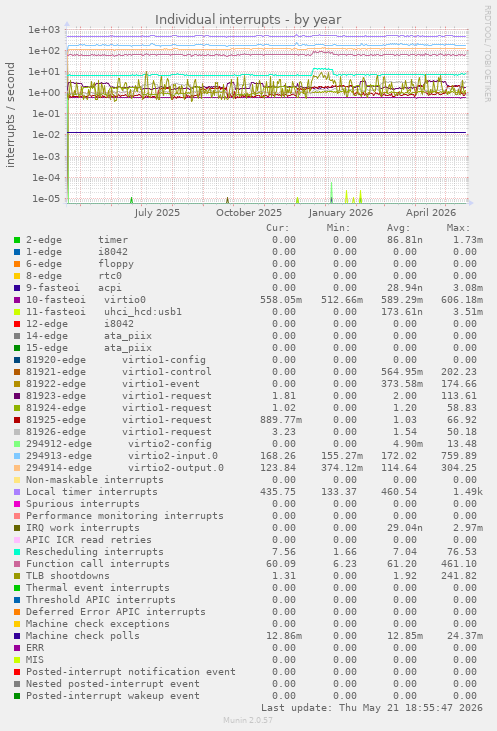
Task: Click the July 2025 axis label
Action: click(x=157, y=213)
